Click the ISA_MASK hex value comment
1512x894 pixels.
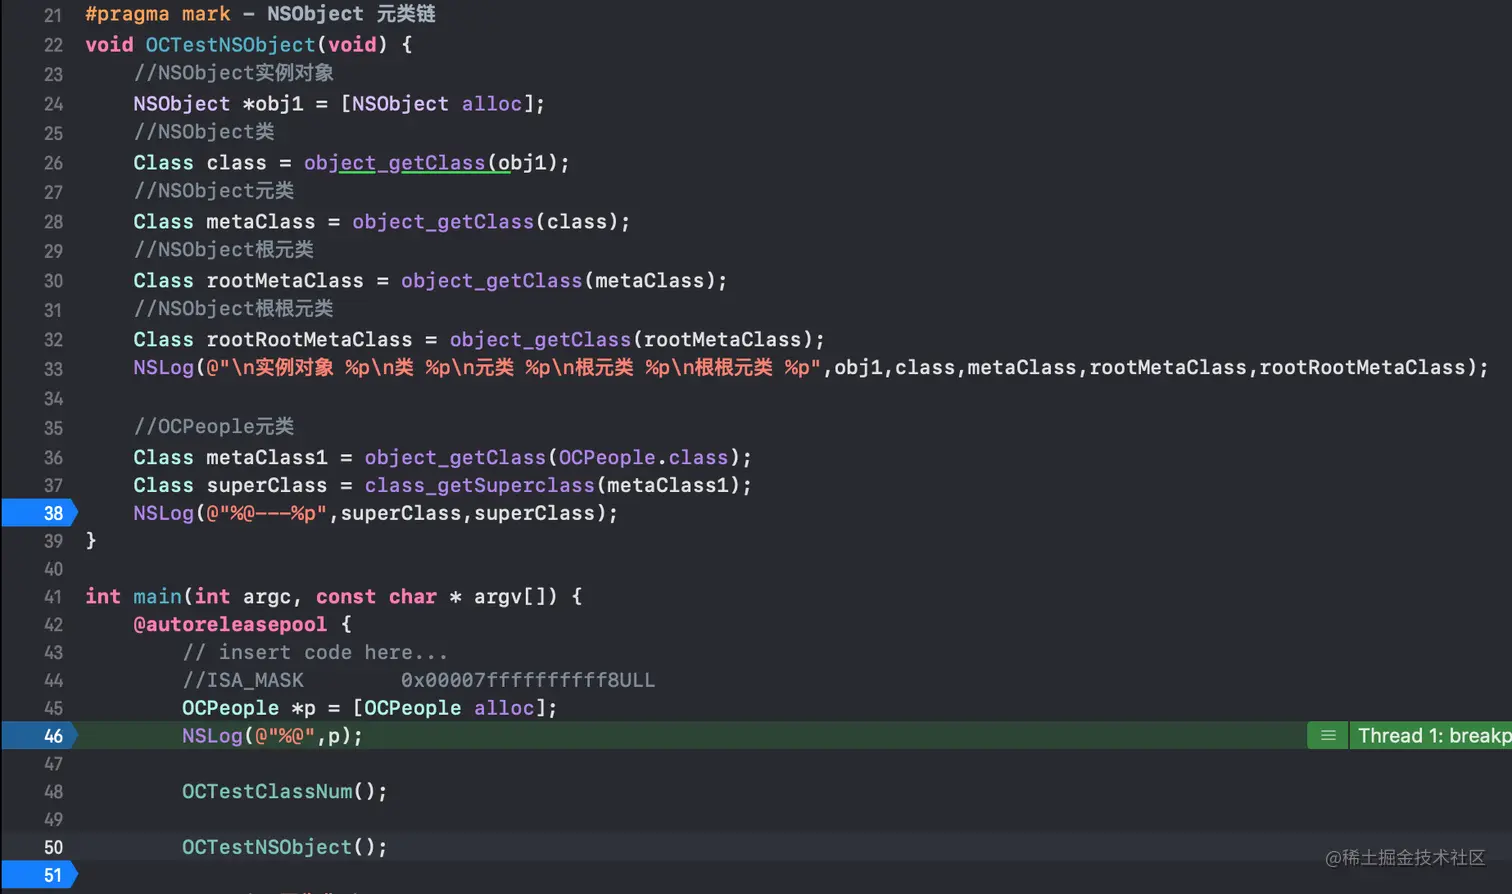click(x=528, y=681)
